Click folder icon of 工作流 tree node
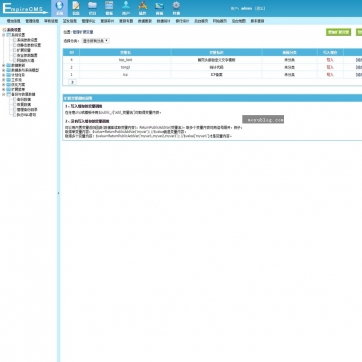The image size is (362, 362). 8,80
